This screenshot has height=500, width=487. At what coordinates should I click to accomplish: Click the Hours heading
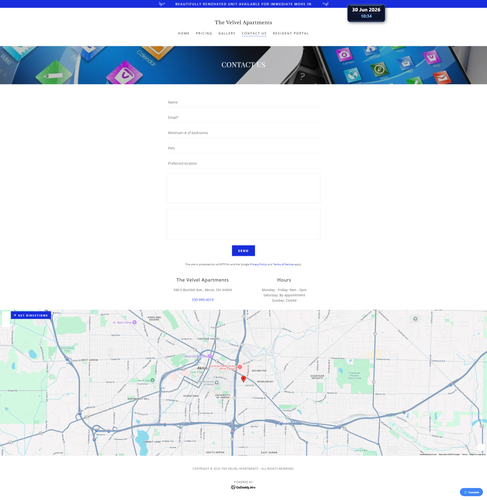click(x=284, y=280)
